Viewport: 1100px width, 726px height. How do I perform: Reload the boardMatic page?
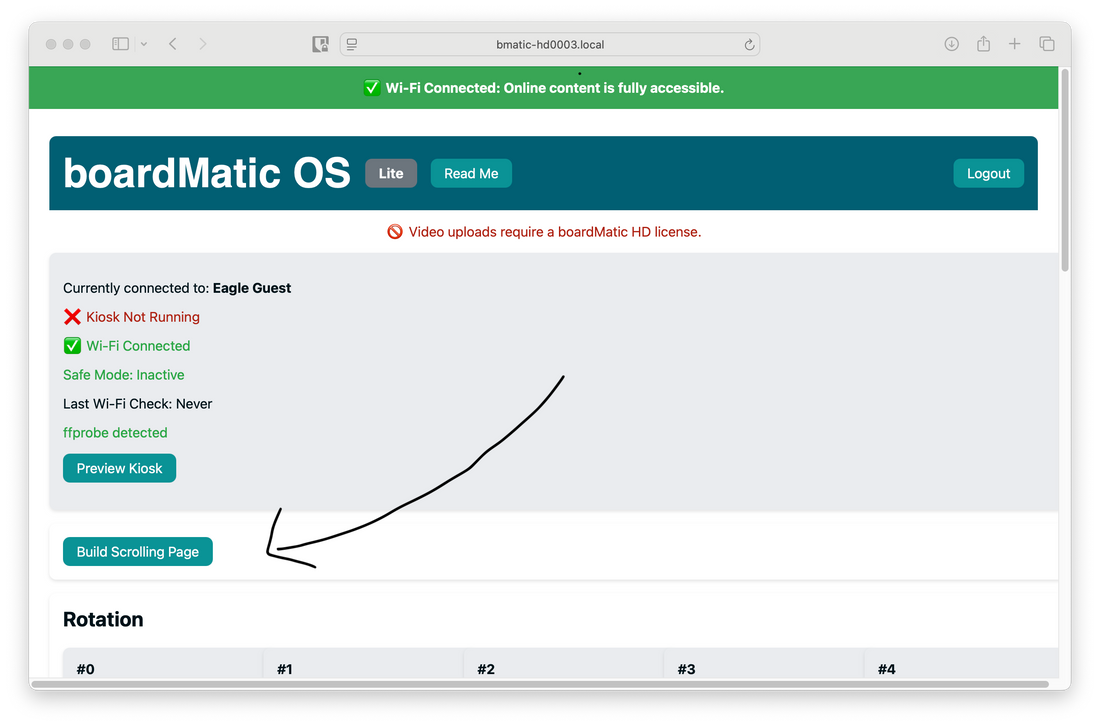[748, 44]
